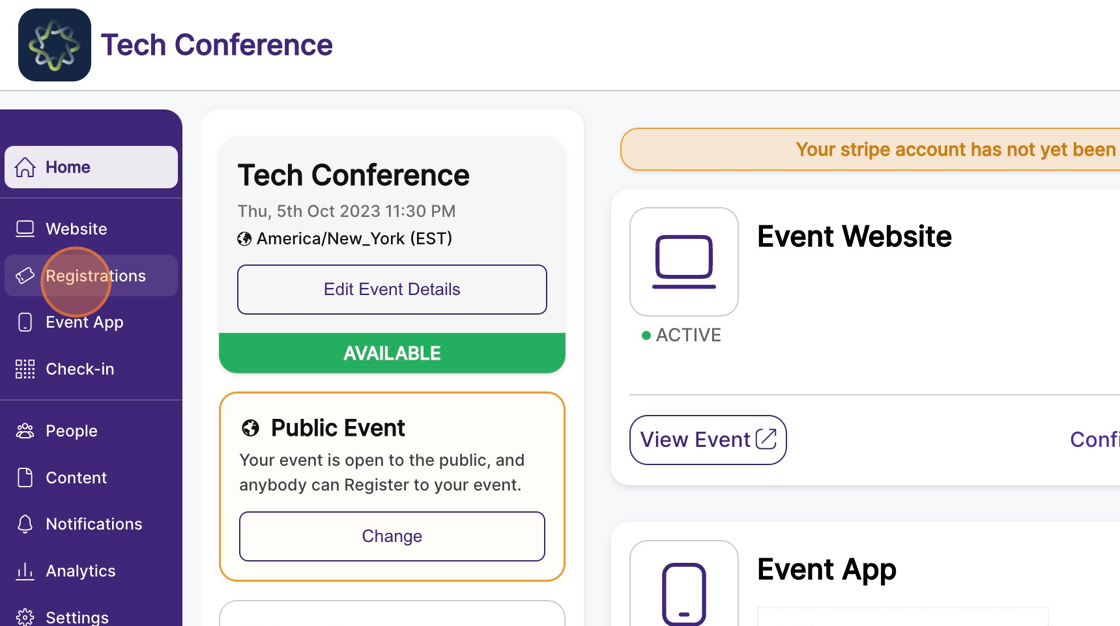Click the Check-in QR code icon
This screenshot has height=626, width=1120.
click(25, 369)
